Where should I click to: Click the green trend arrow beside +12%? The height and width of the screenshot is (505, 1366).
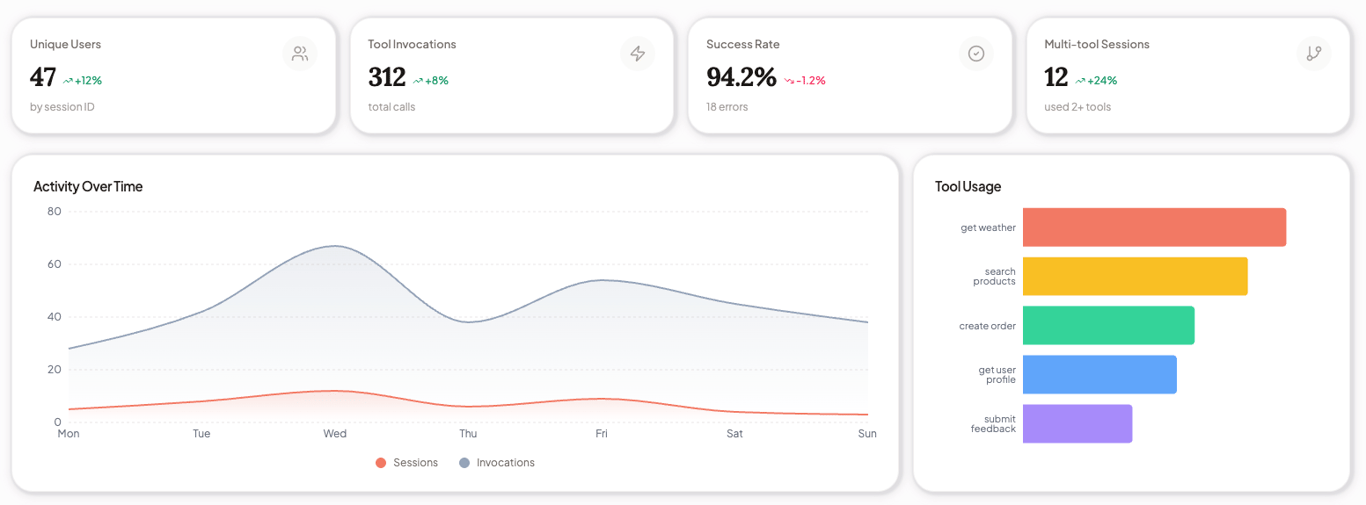click(68, 81)
